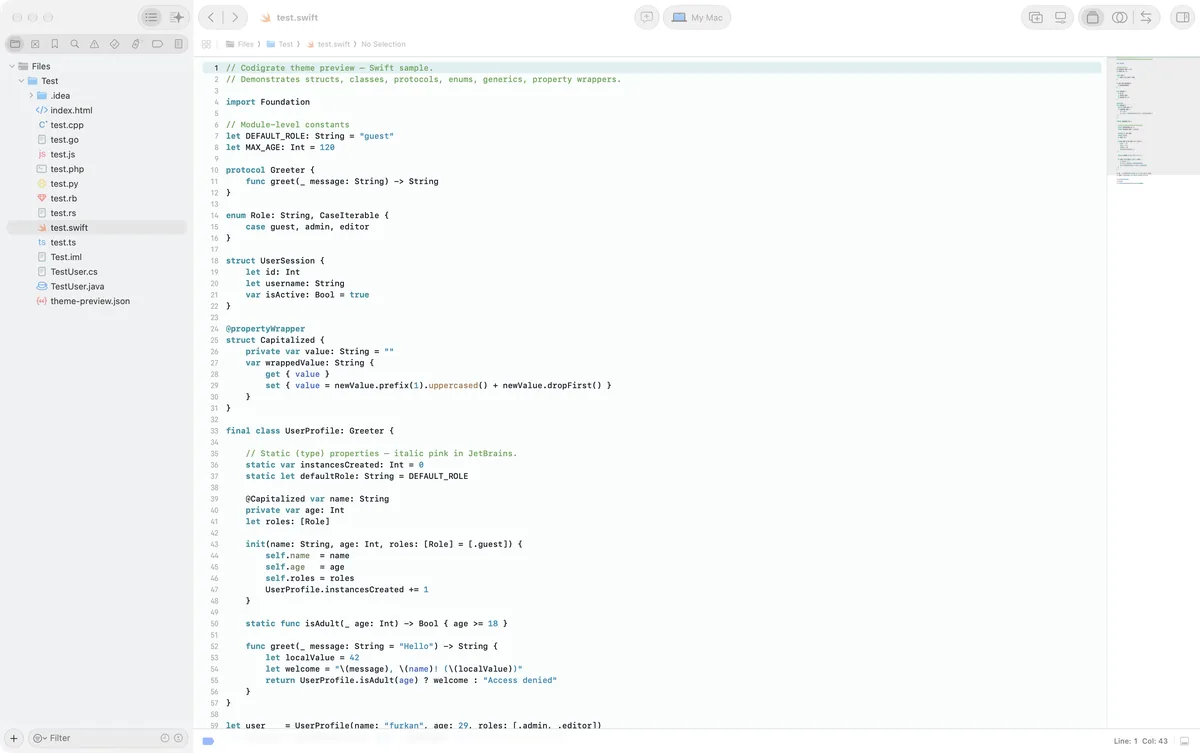Viewport: 1200px width, 753px height.
Task: Click the Line 1 Col 43 indicator
Action: [x=1140, y=741]
